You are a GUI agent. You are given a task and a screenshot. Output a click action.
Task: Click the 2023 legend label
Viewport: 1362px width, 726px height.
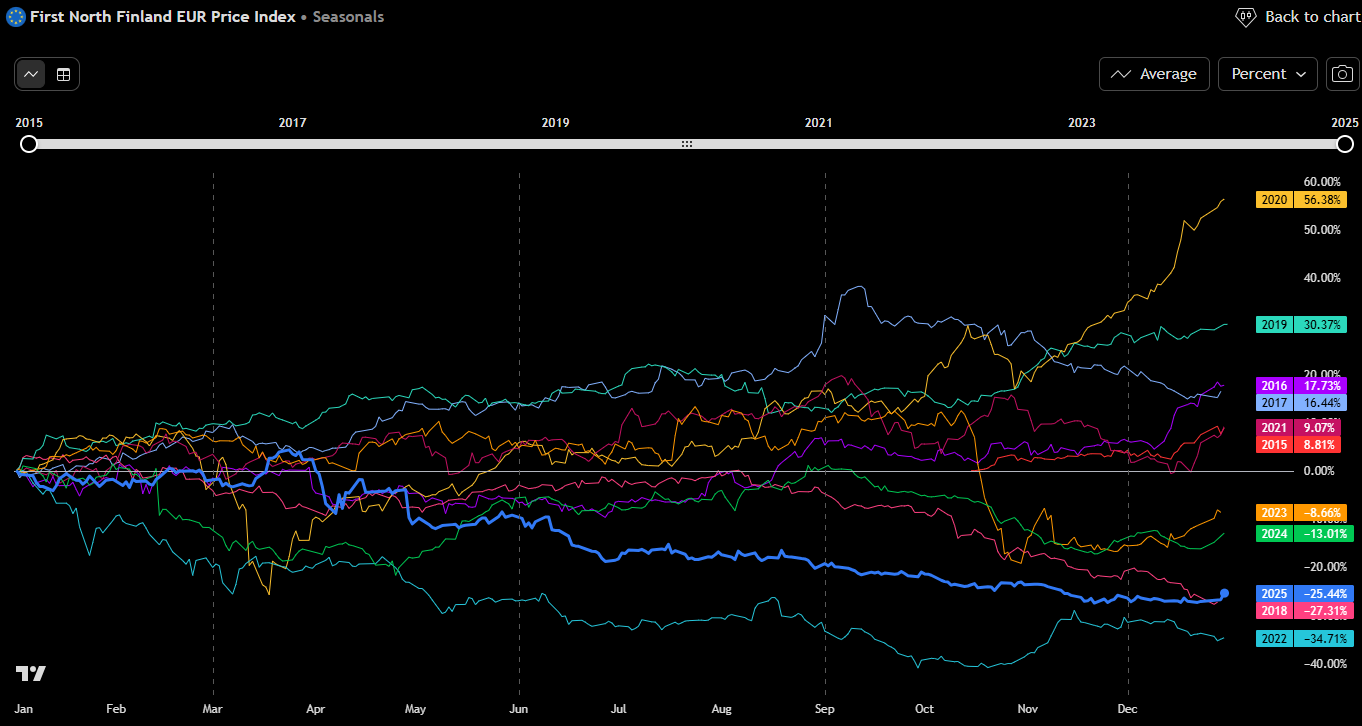1274,512
